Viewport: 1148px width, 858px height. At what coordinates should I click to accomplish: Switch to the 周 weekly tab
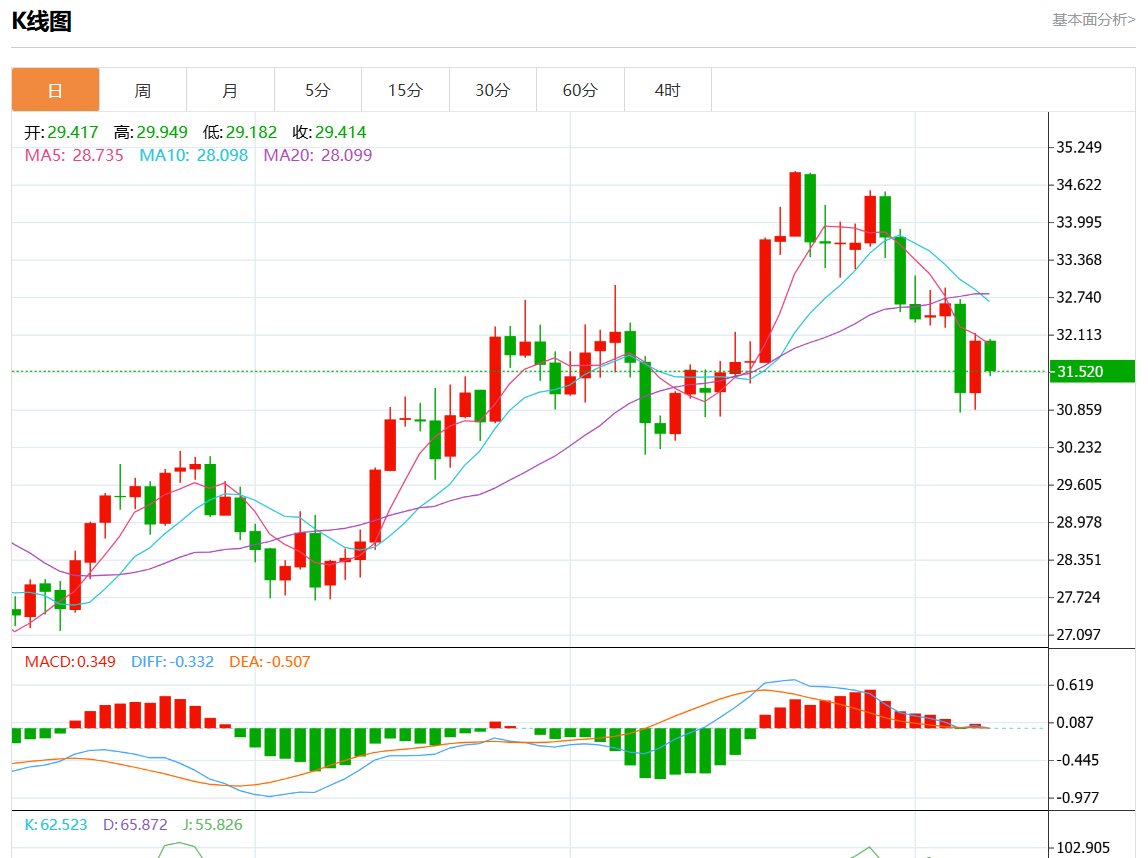143,90
